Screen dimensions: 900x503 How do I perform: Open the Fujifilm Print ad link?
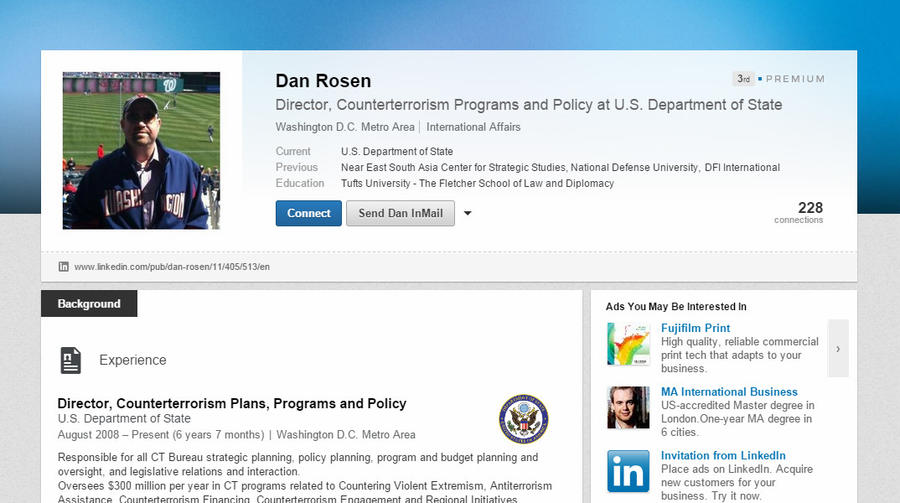tap(696, 328)
